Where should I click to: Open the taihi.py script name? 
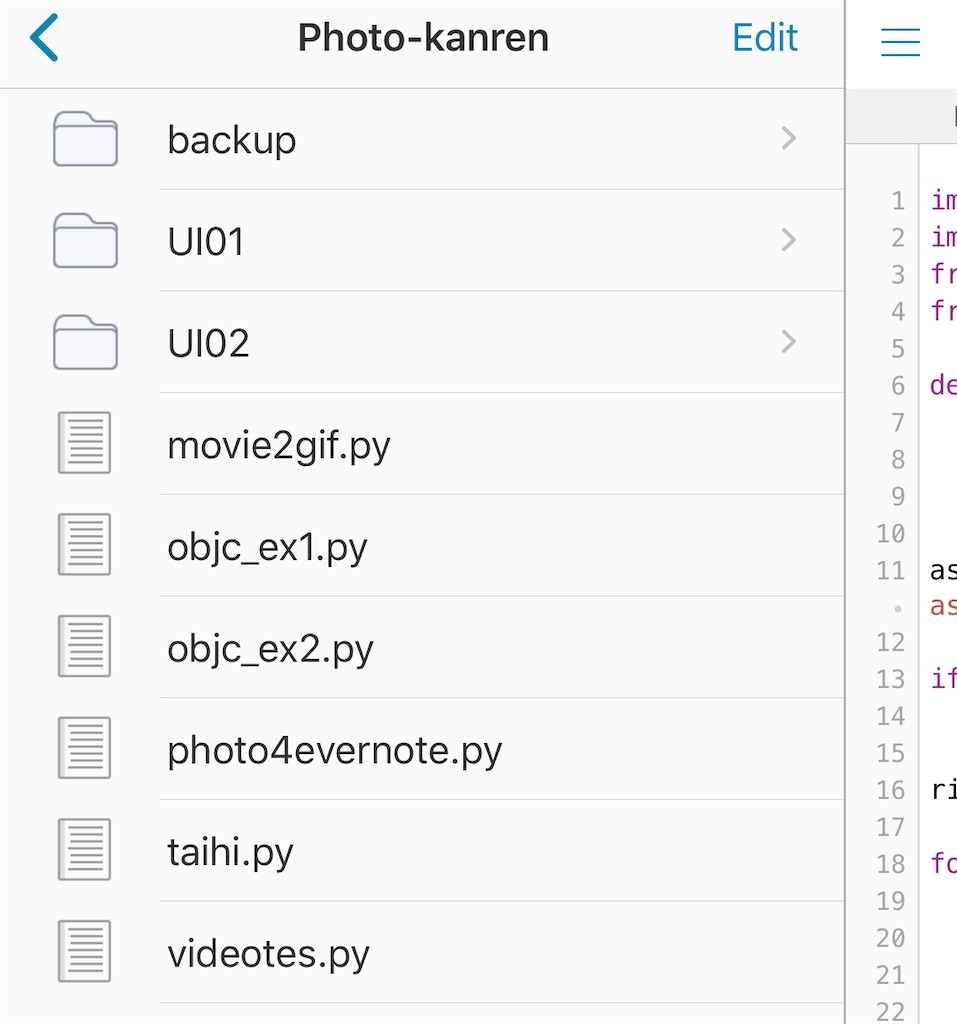(x=231, y=854)
